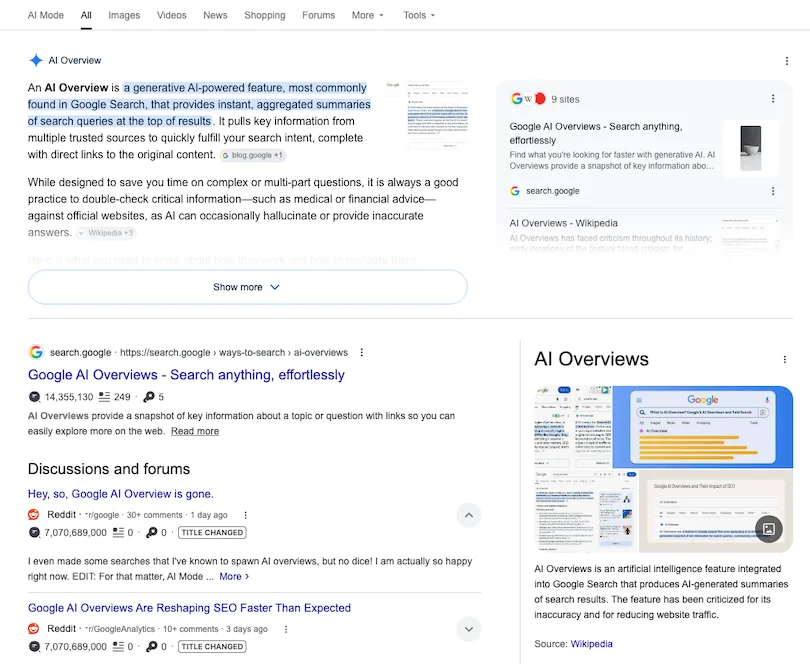Go to the Forums tab
Viewport: 810px width, 664px height.
point(318,15)
